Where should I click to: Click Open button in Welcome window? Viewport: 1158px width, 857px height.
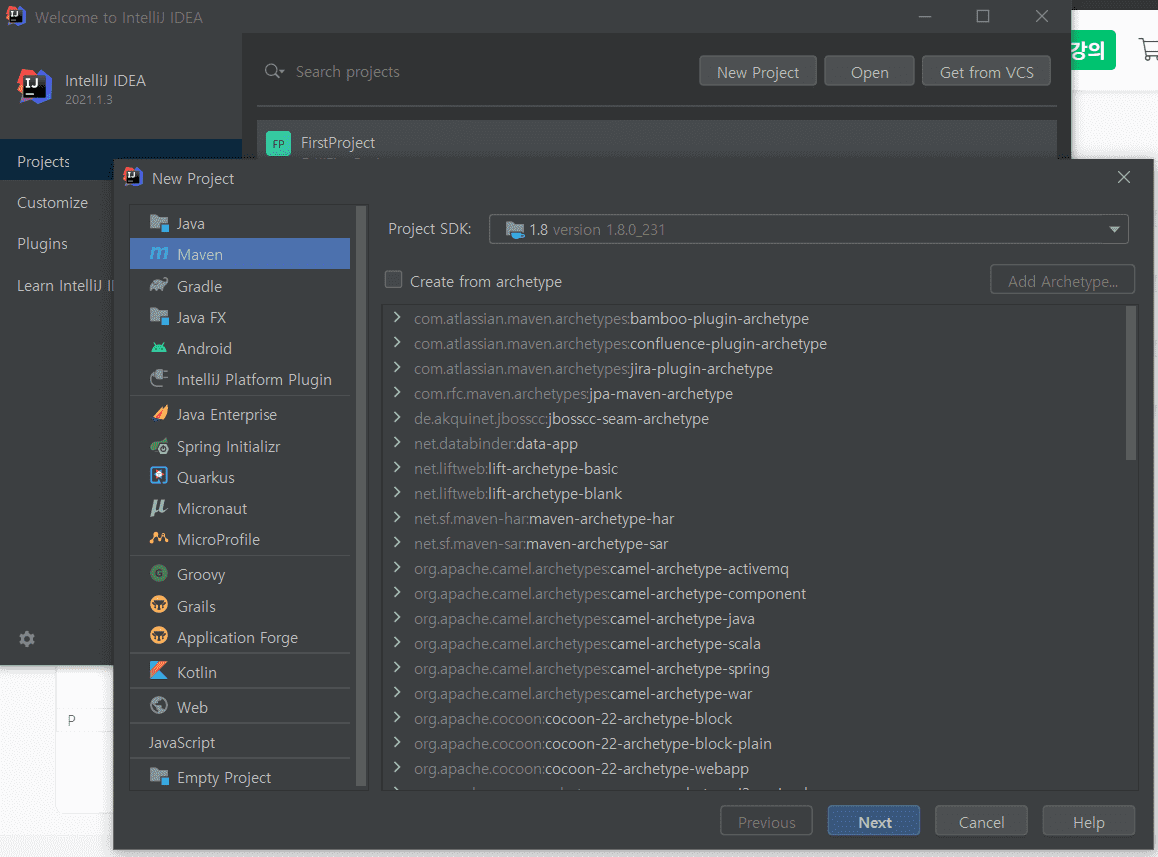pyautogui.click(x=869, y=71)
